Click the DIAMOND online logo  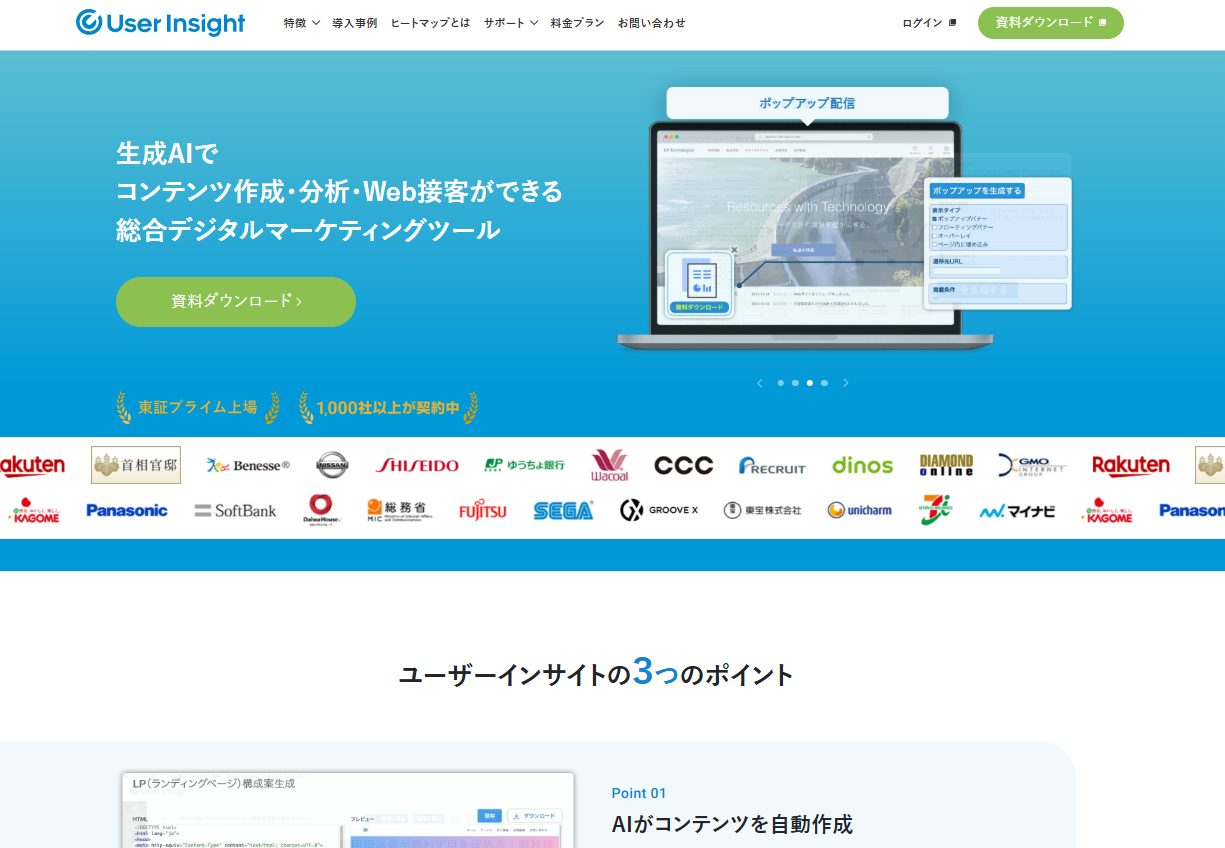(946, 465)
